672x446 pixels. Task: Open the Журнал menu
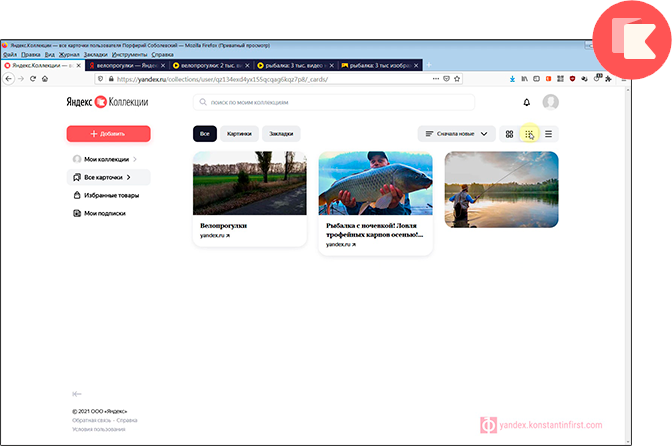tap(69, 54)
